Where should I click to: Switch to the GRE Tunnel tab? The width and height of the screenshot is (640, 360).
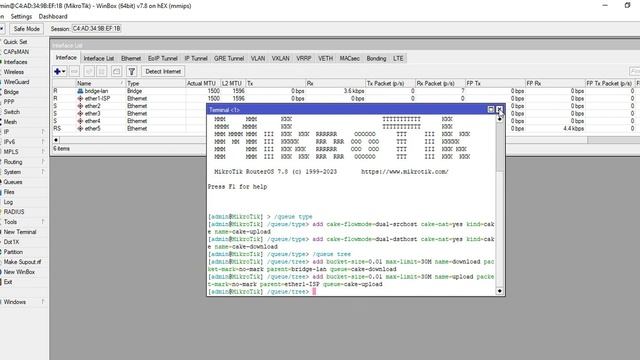point(229,58)
